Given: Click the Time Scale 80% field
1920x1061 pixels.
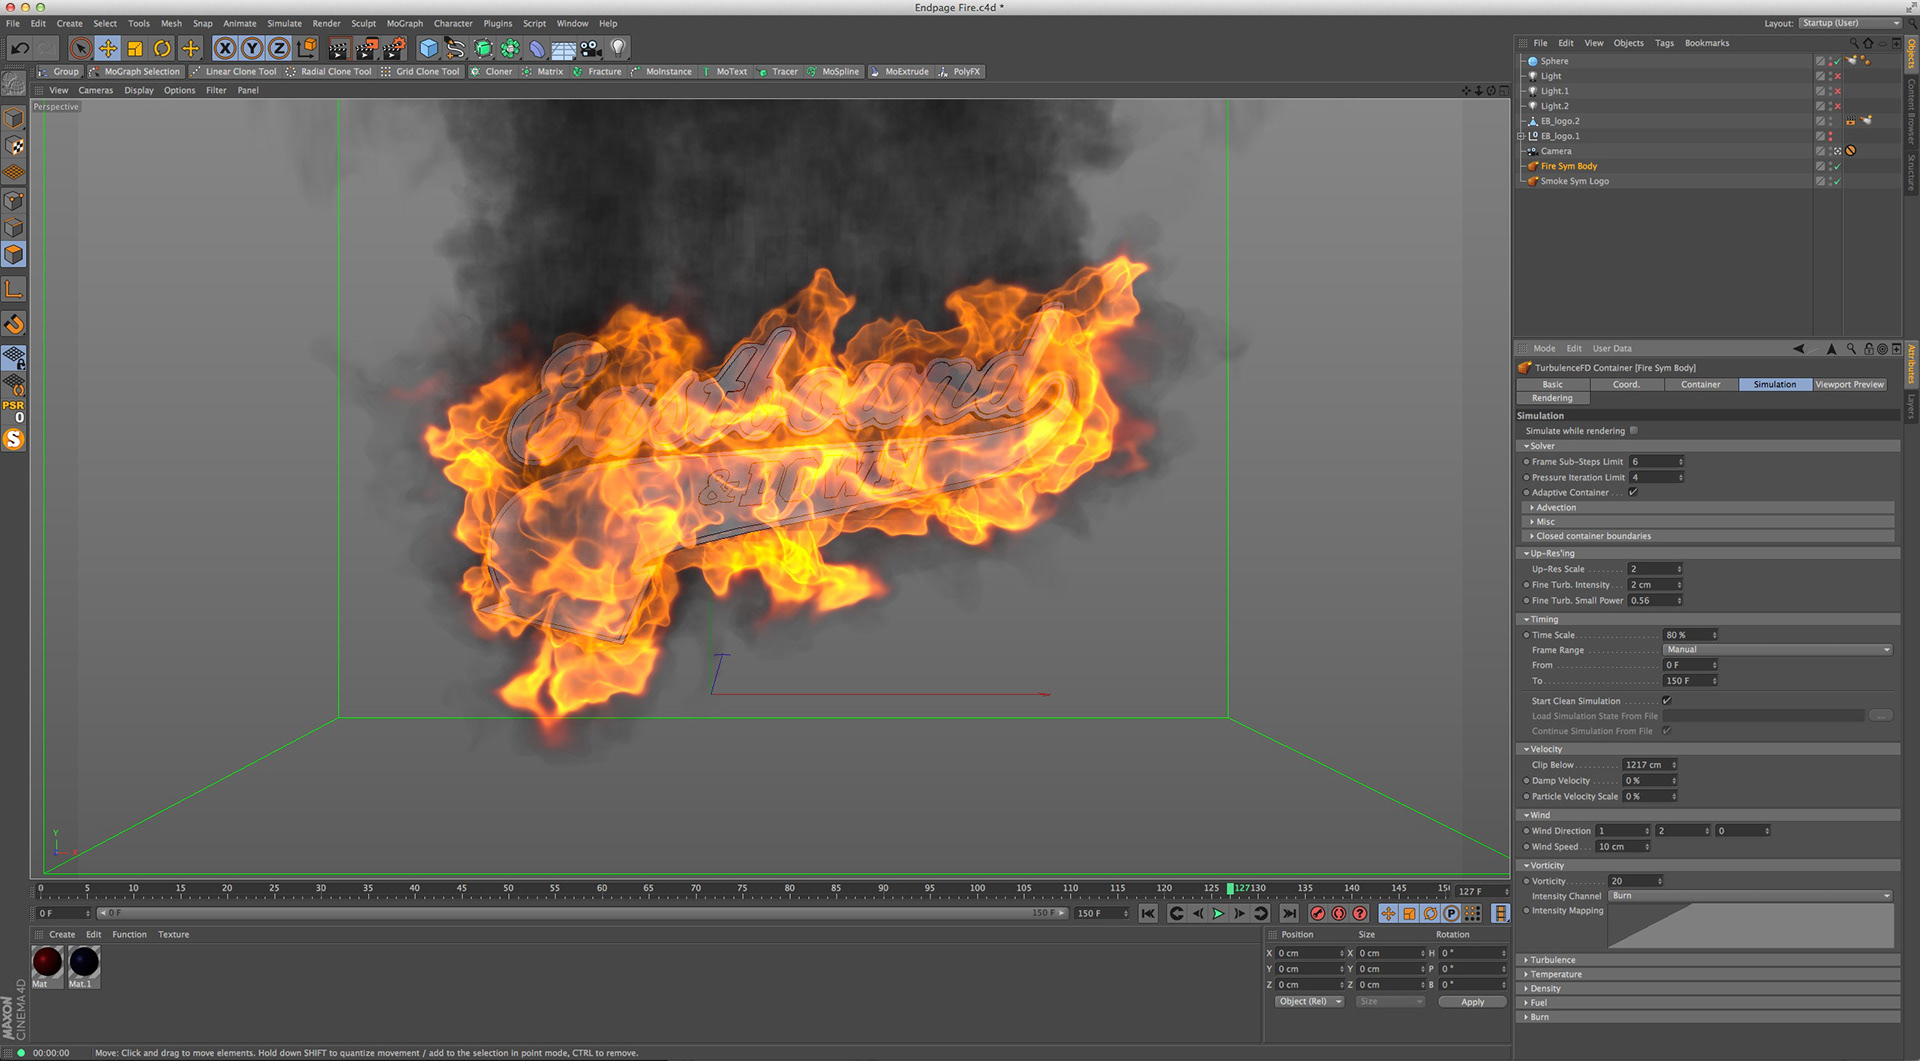Looking at the screenshot, I should tap(1690, 636).
